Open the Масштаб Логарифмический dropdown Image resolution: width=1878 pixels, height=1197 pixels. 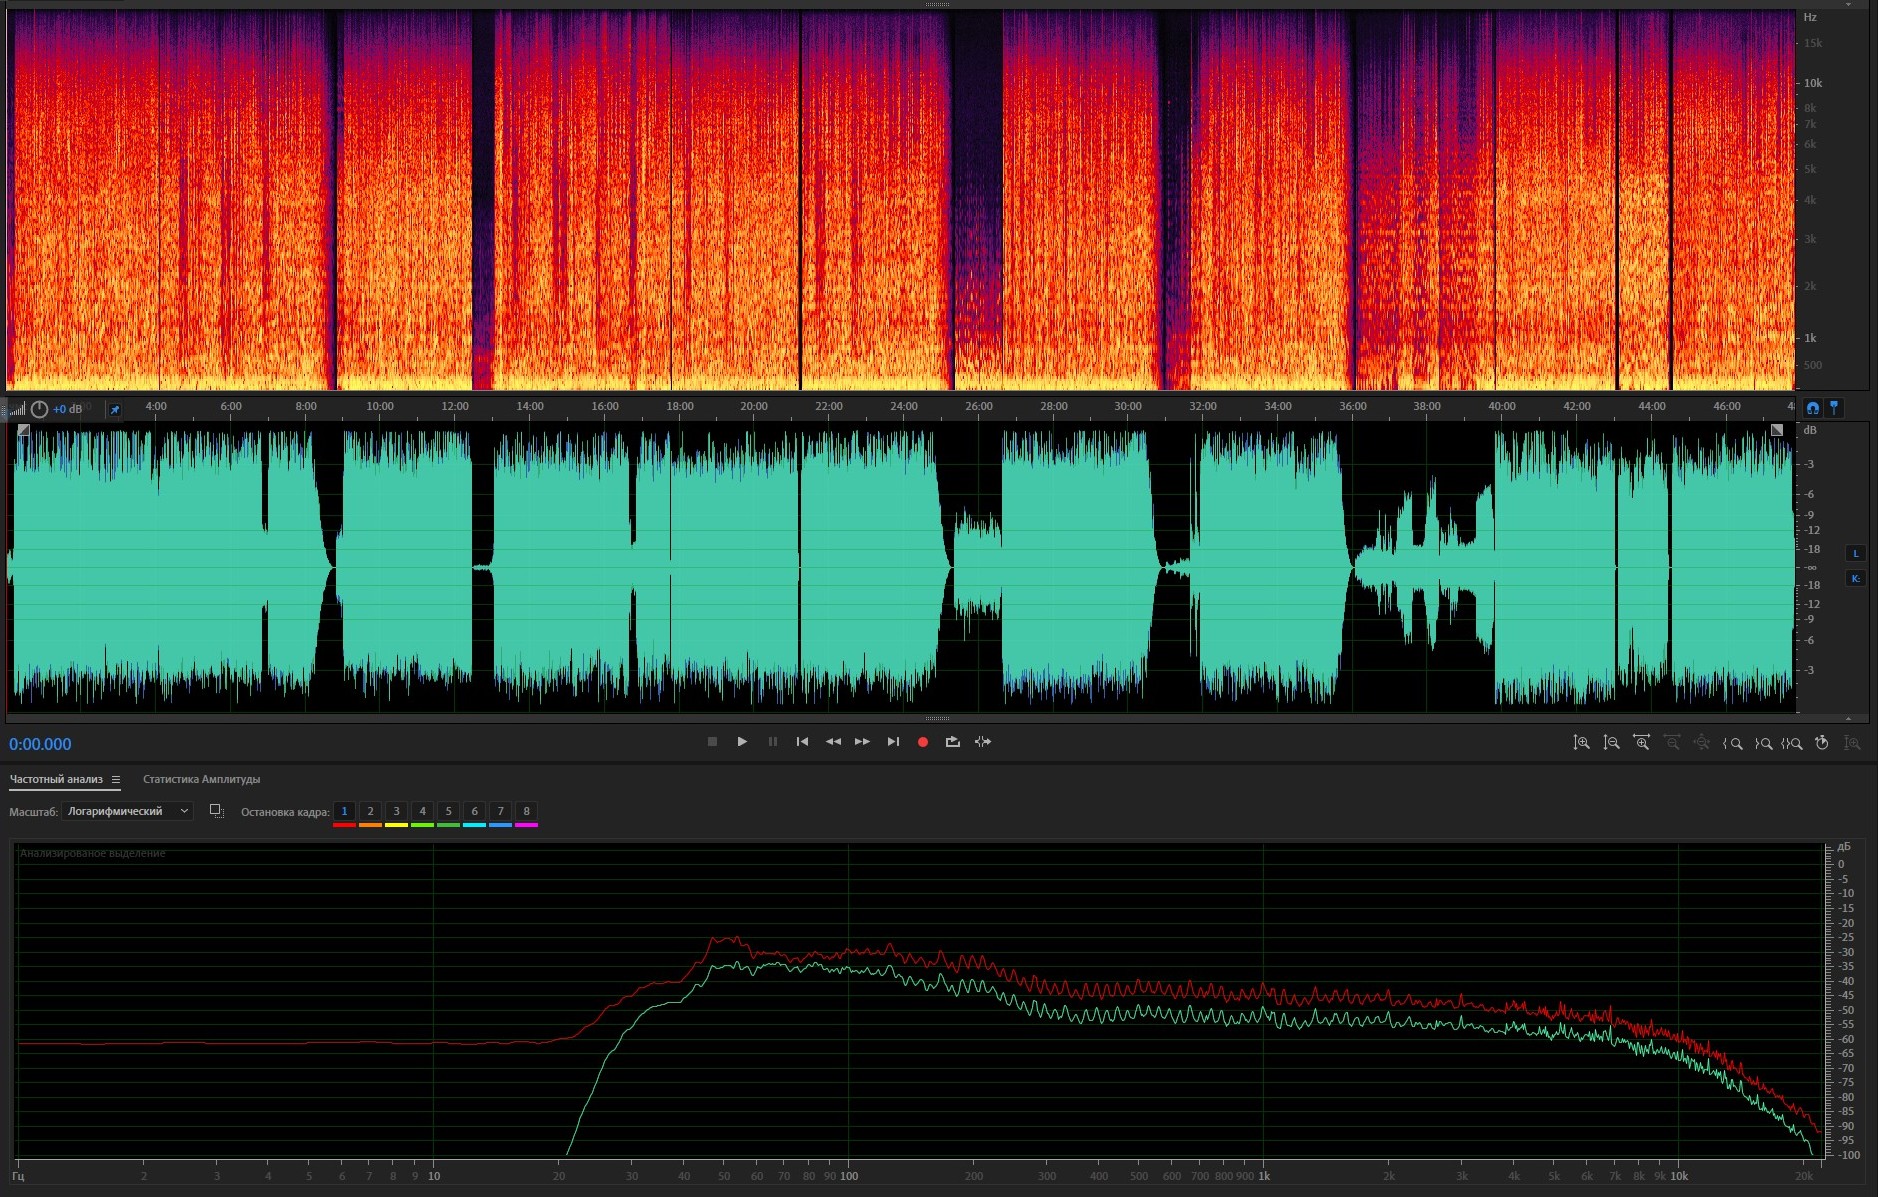(127, 811)
